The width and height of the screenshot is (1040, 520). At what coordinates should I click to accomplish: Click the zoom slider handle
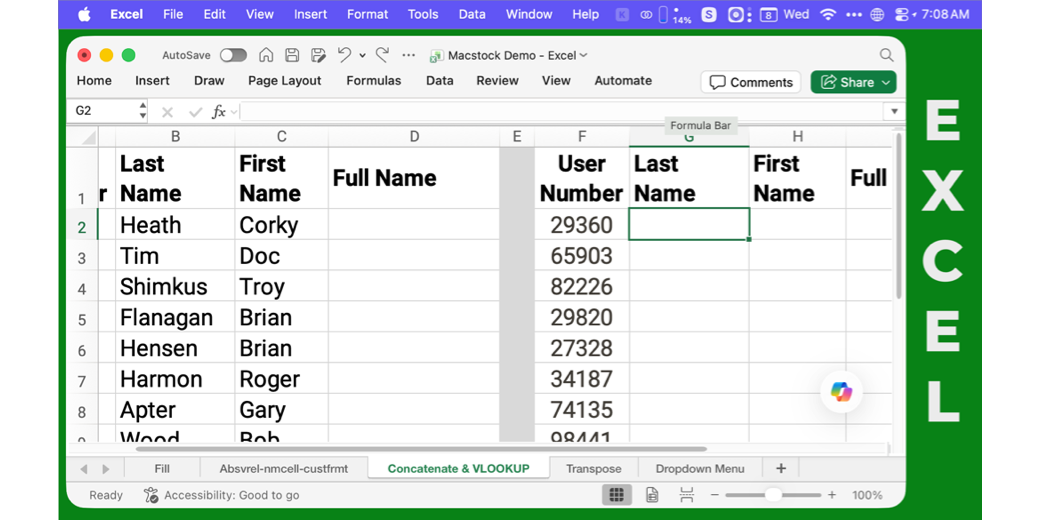click(x=773, y=495)
